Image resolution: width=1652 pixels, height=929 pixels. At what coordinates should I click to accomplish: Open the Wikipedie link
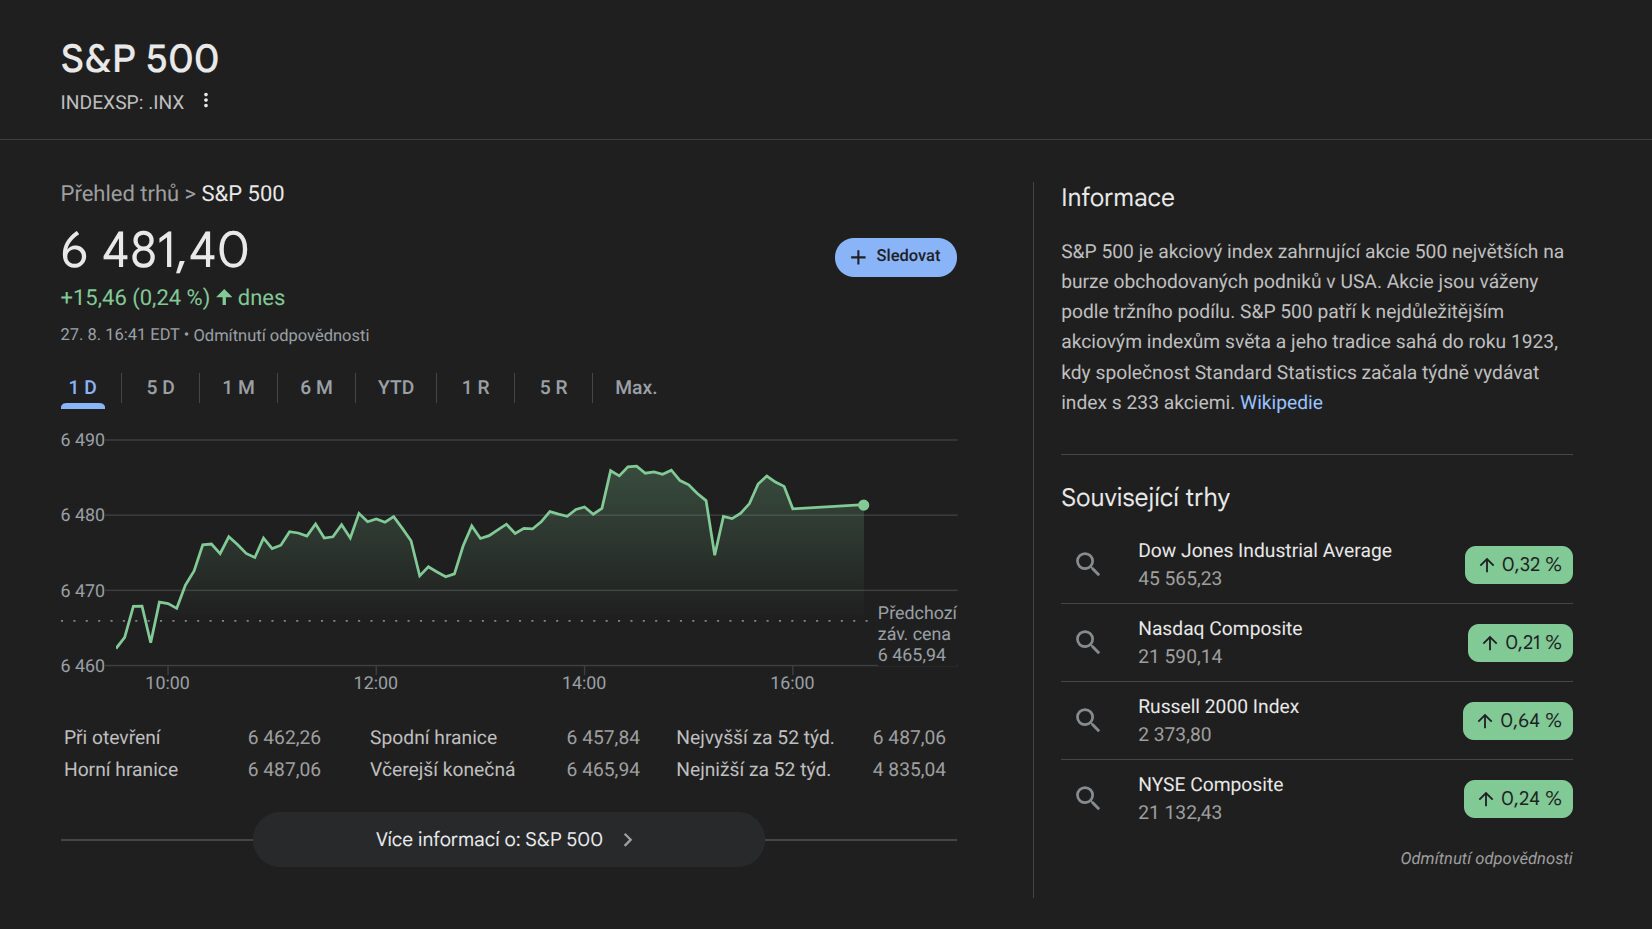[1281, 403]
